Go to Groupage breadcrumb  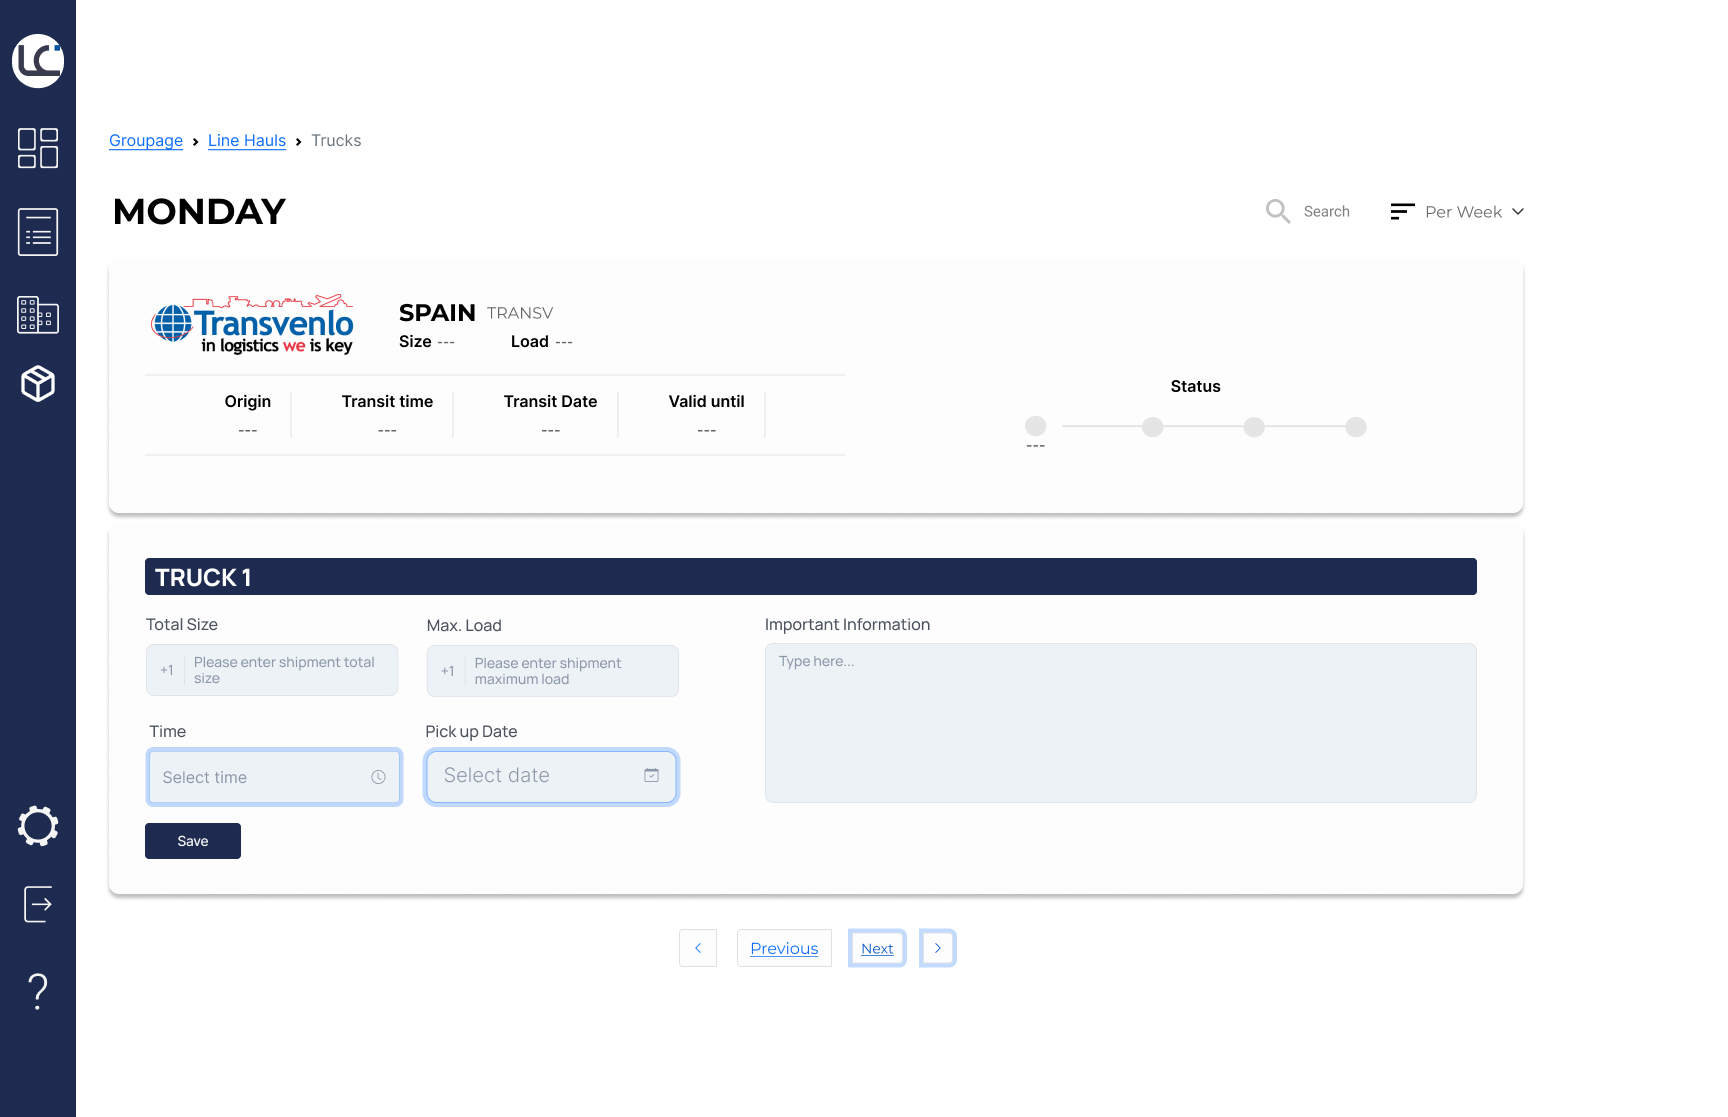[x=146, y=141]
